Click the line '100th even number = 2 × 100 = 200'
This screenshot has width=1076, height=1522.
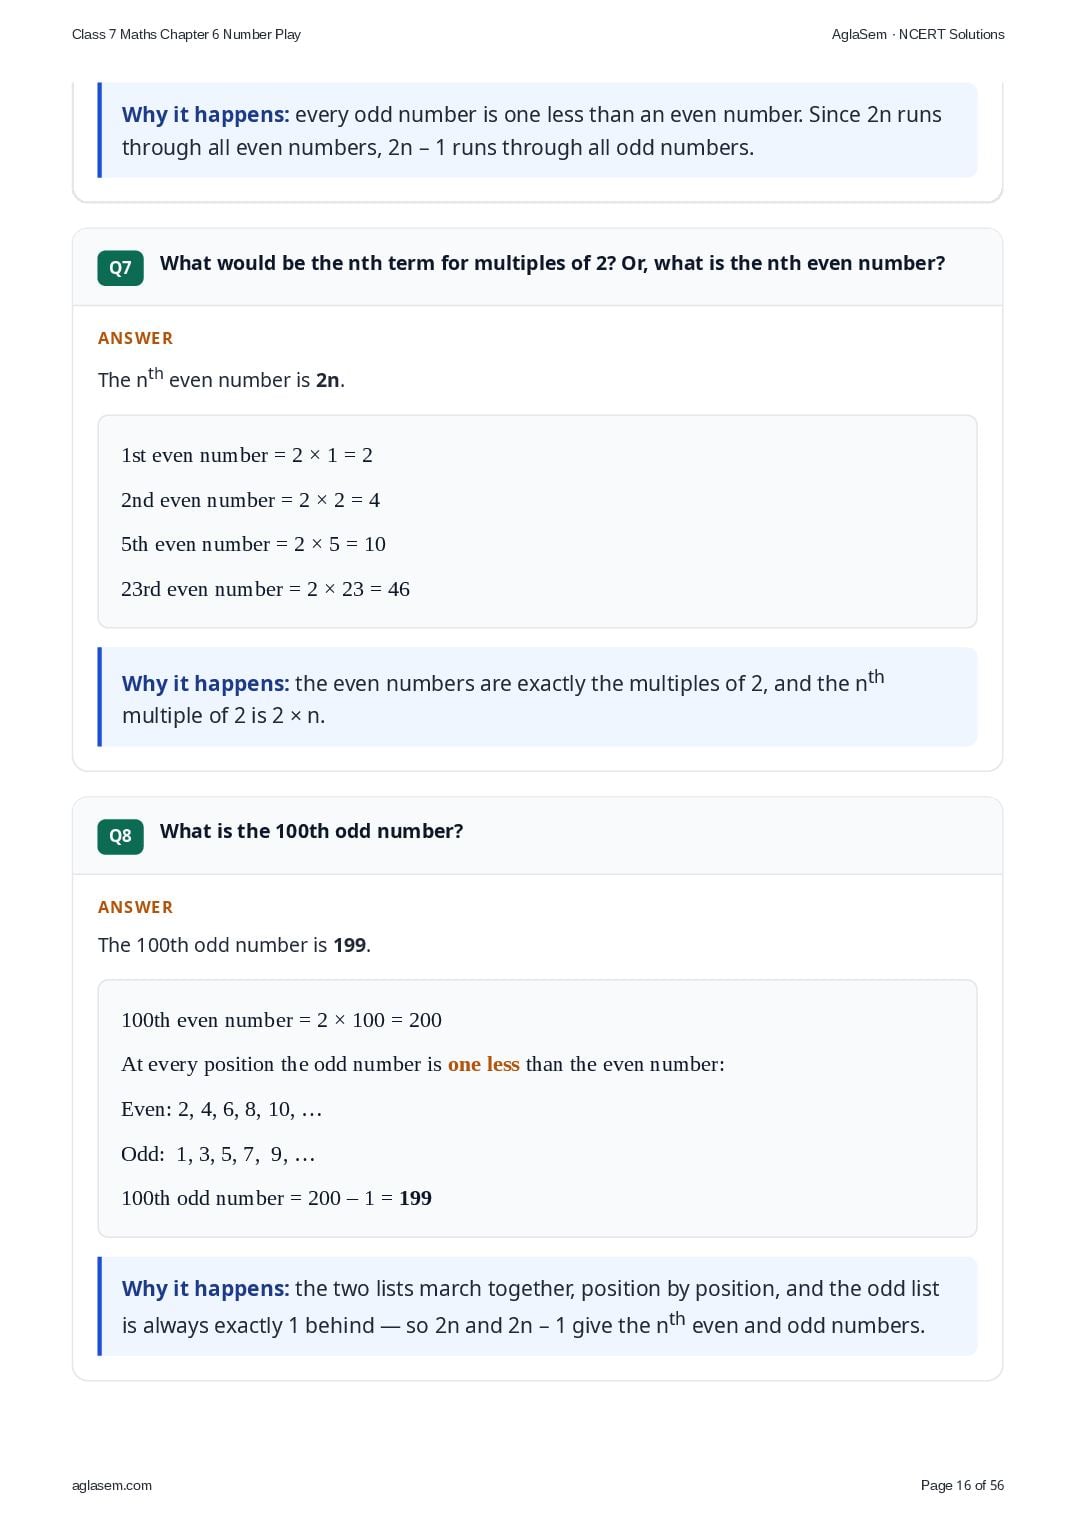point(281,1020)
